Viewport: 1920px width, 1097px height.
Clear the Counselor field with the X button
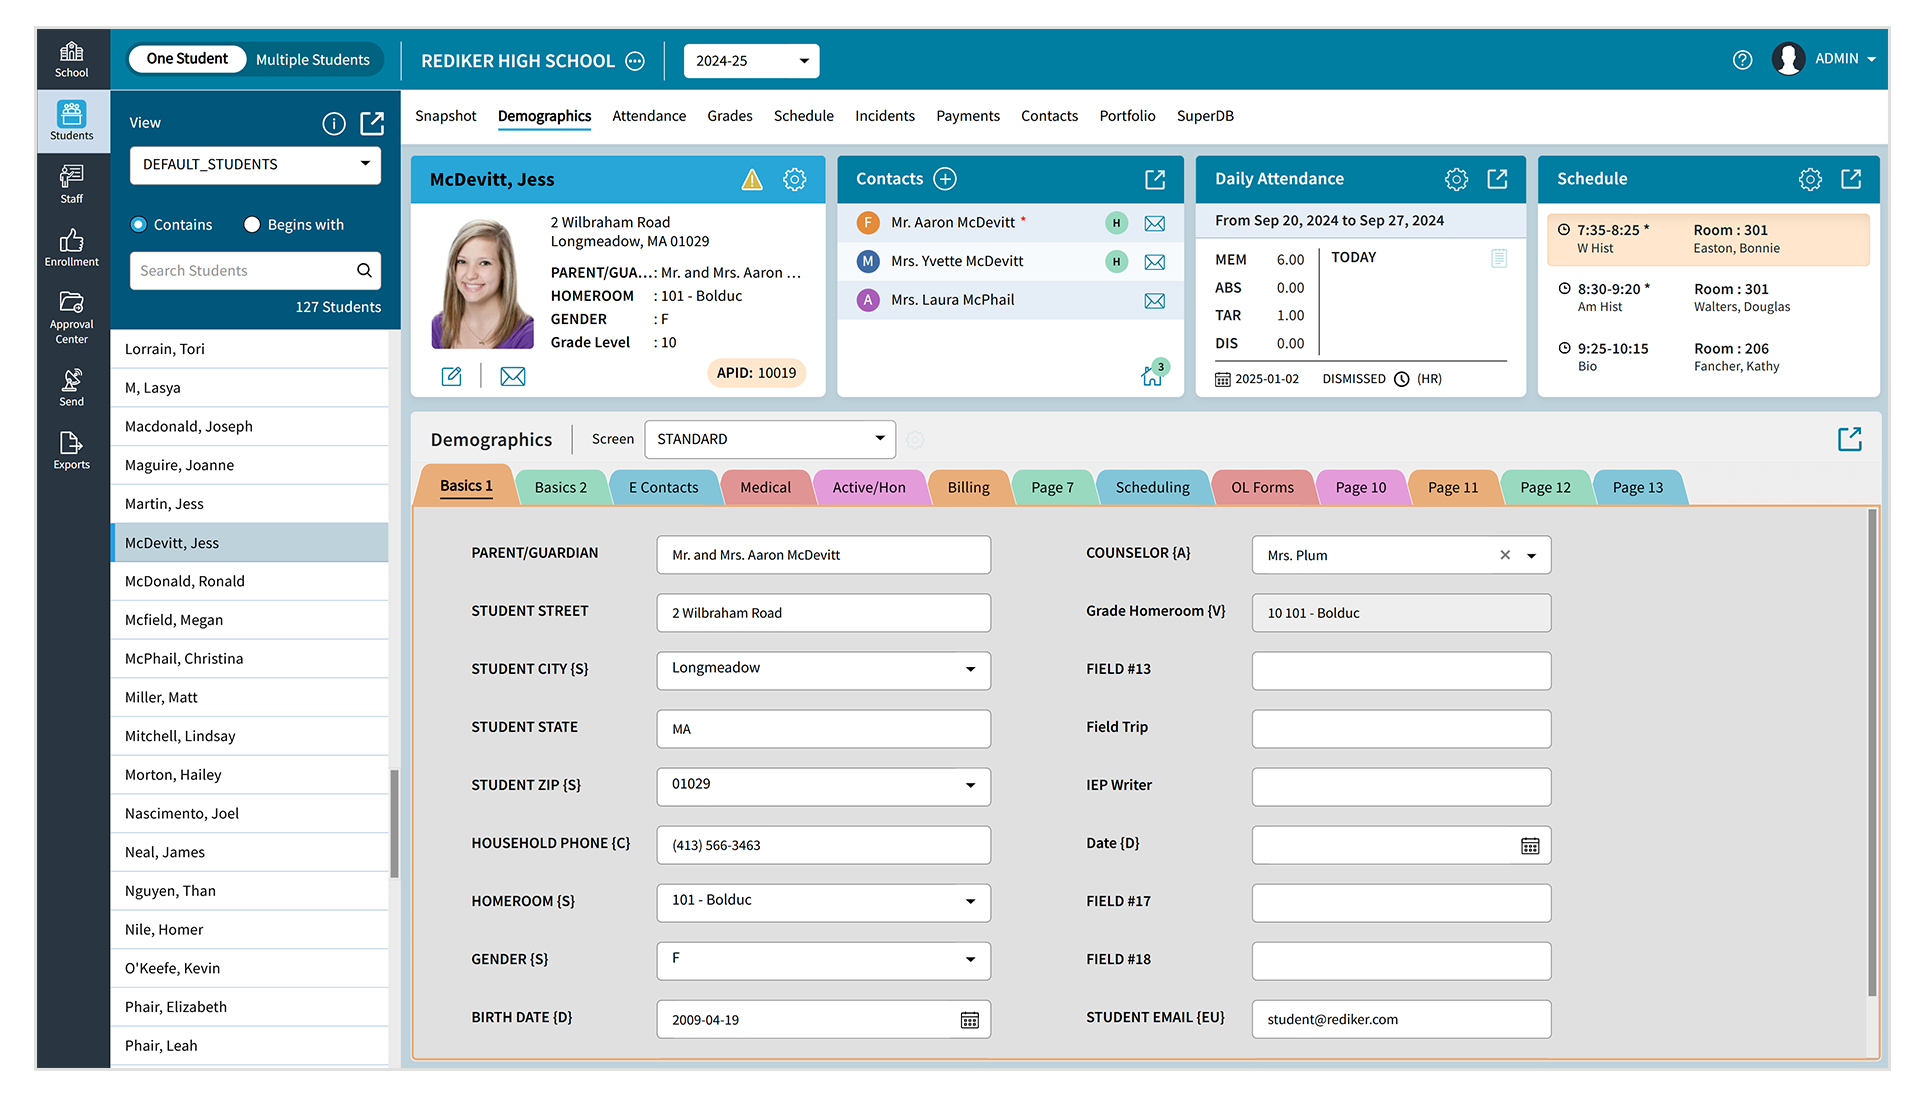(x=1504, y=555)
